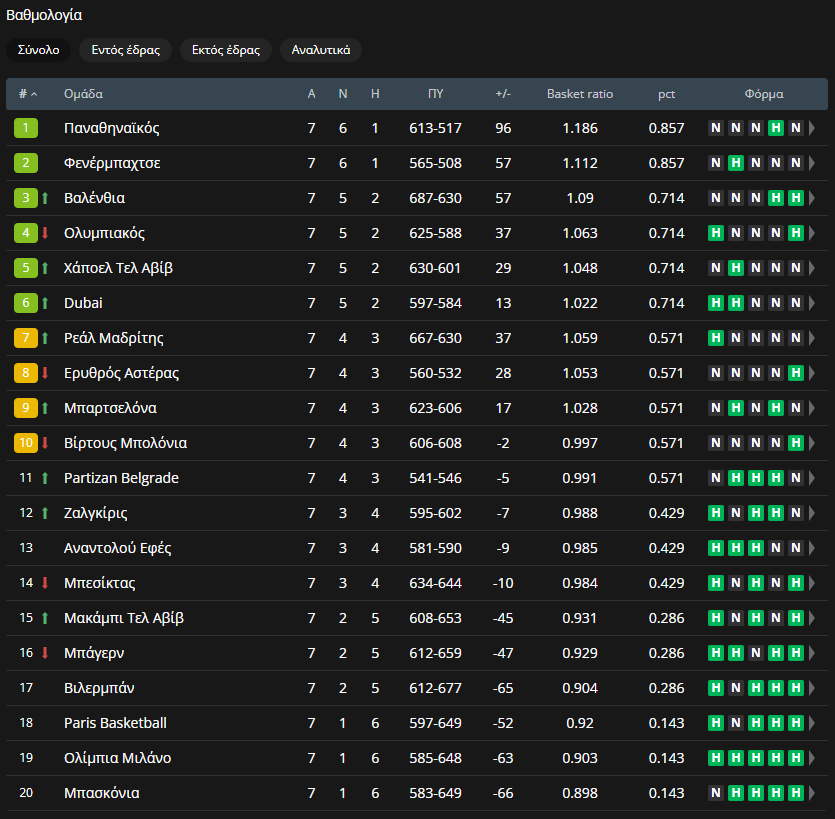835x819 pixels.
Task: Select the Σύνολο tab
Action: [x=38, y=50]
